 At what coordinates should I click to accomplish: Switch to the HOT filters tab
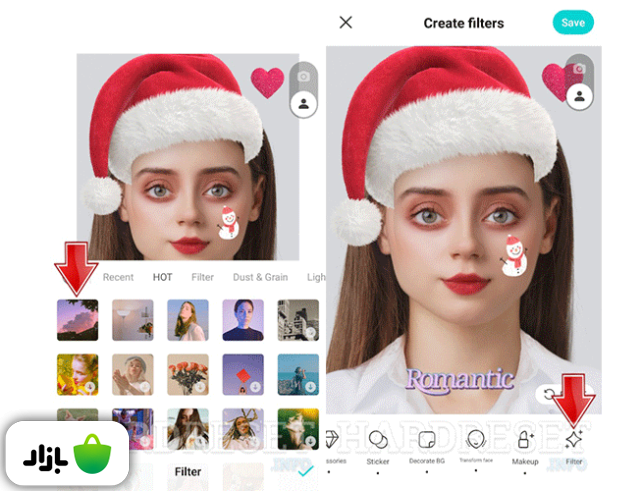click(x=162, y=277)
